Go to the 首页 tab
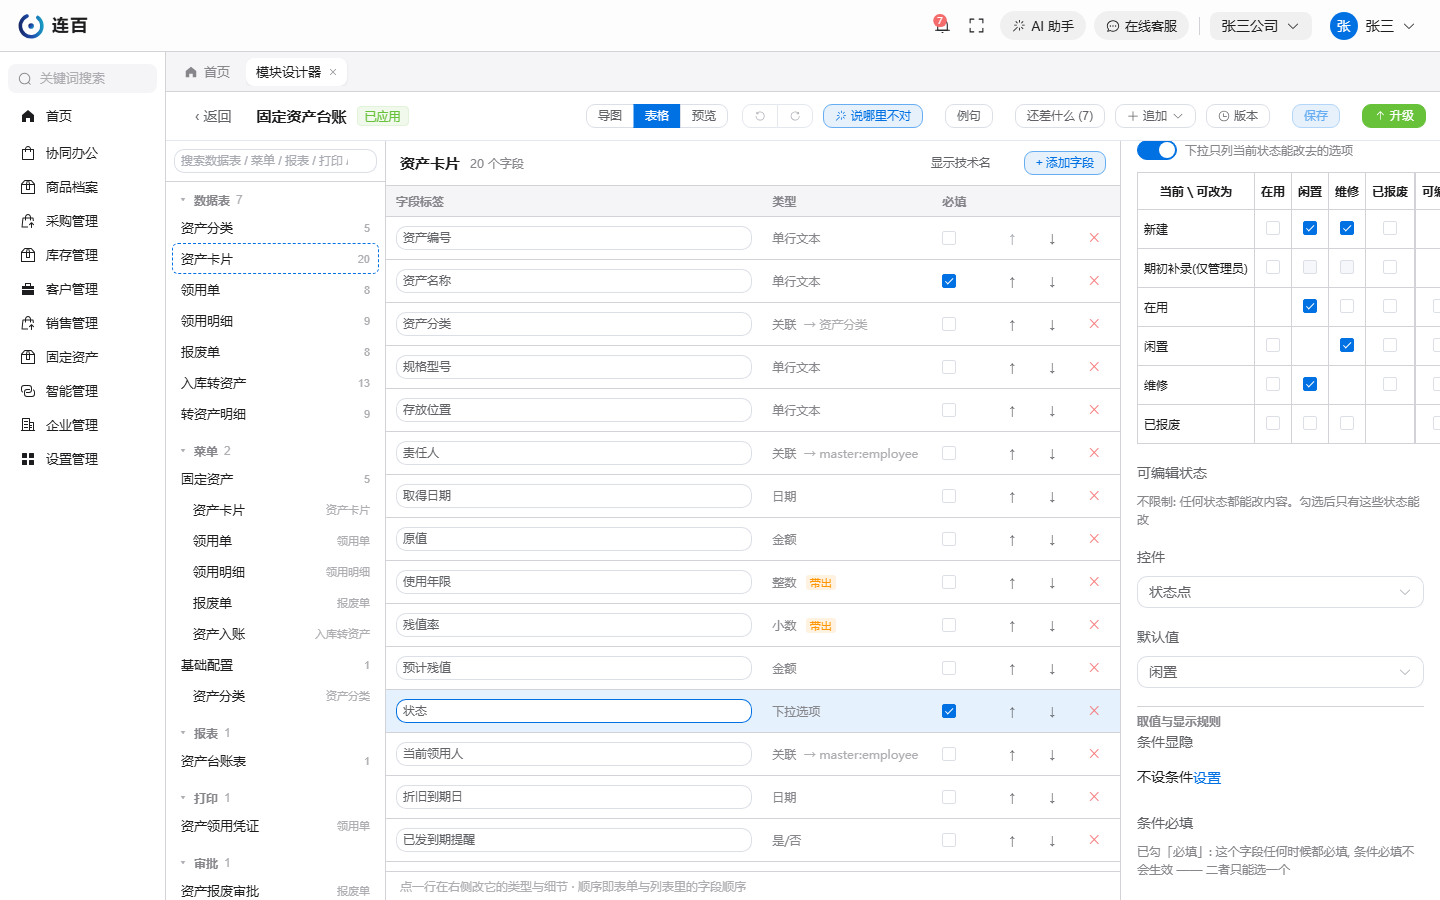This screenshot has width=1440, height=900. click(x=208, y=72)
